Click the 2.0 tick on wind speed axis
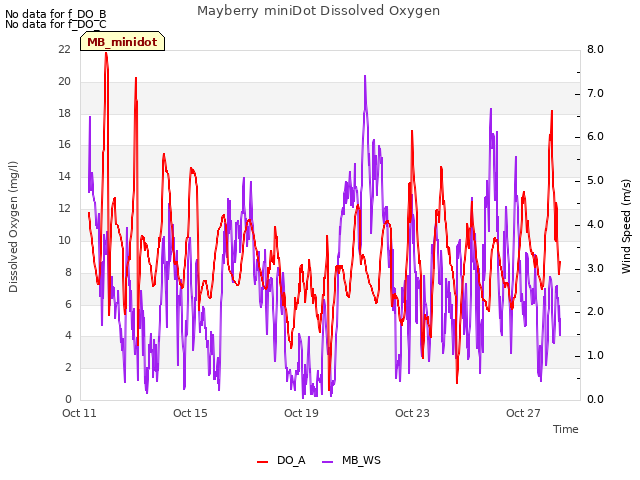The width and height of the screenshot is (640, 480). pos(595,311)
